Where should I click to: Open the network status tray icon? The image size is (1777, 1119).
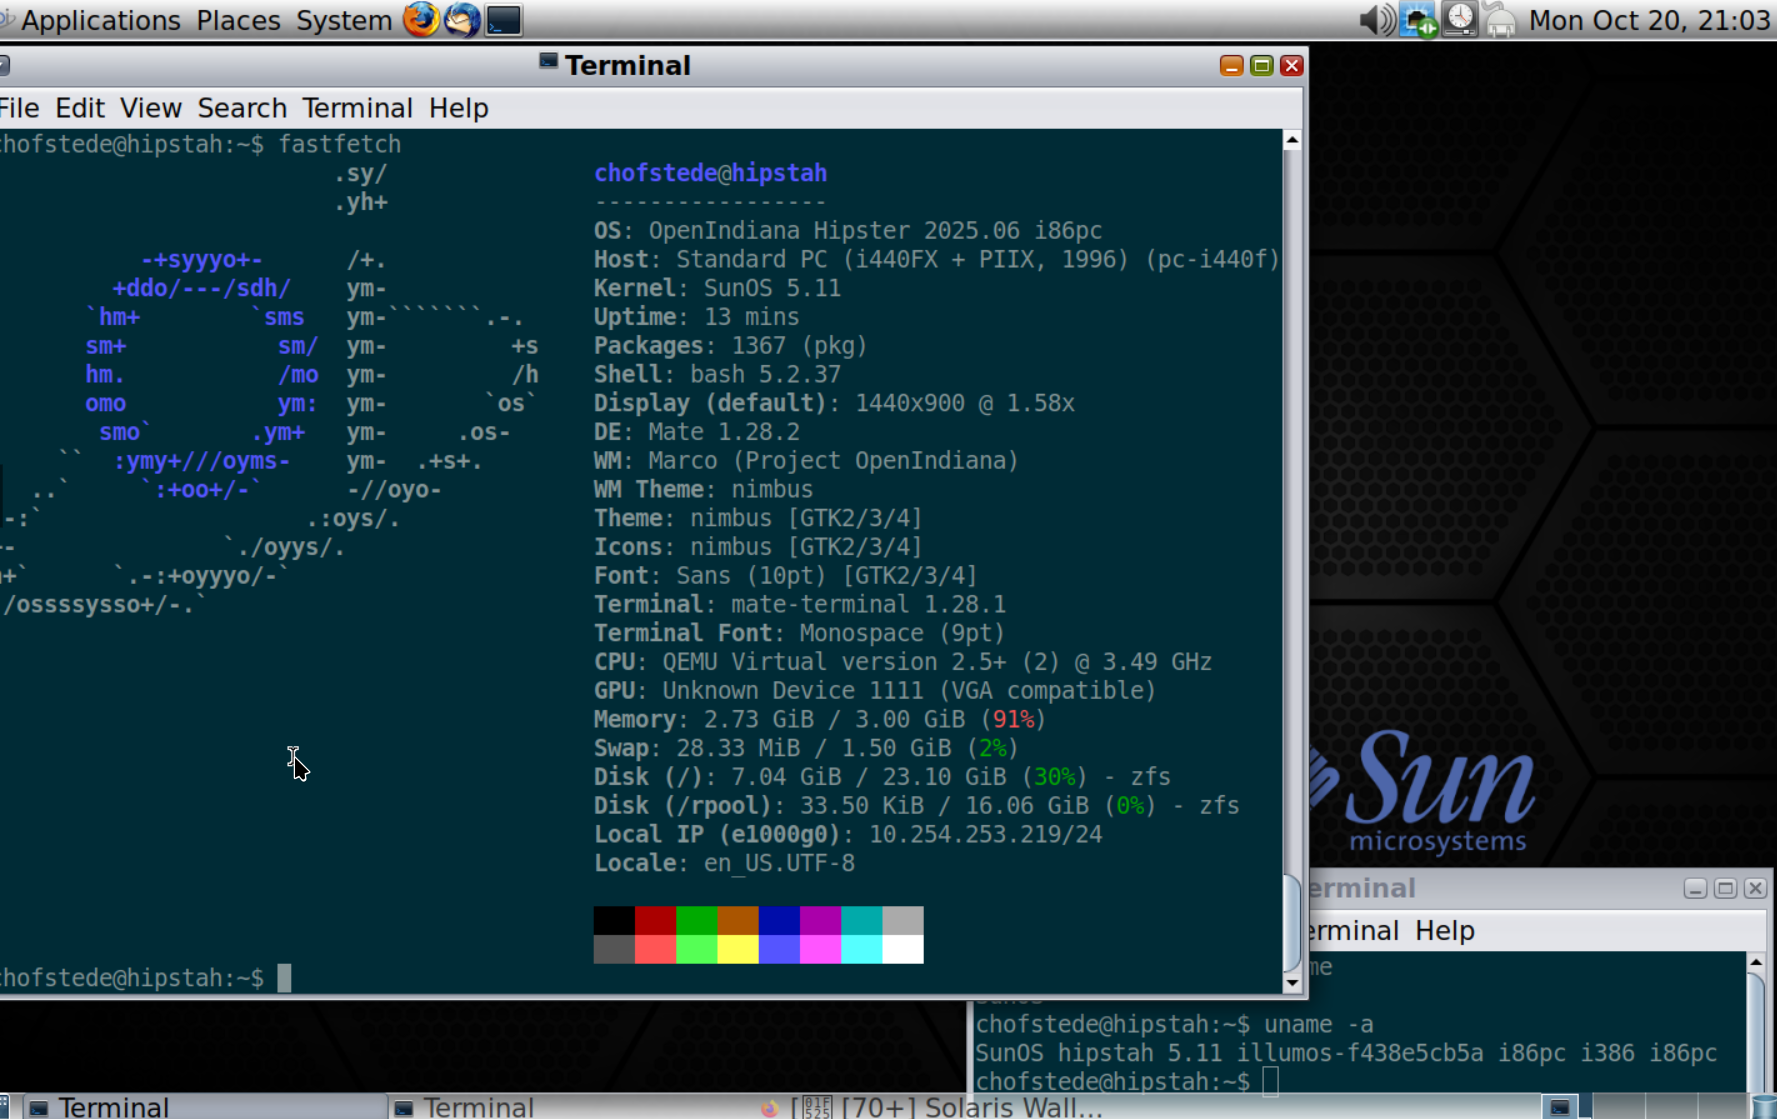point(1418,19)
